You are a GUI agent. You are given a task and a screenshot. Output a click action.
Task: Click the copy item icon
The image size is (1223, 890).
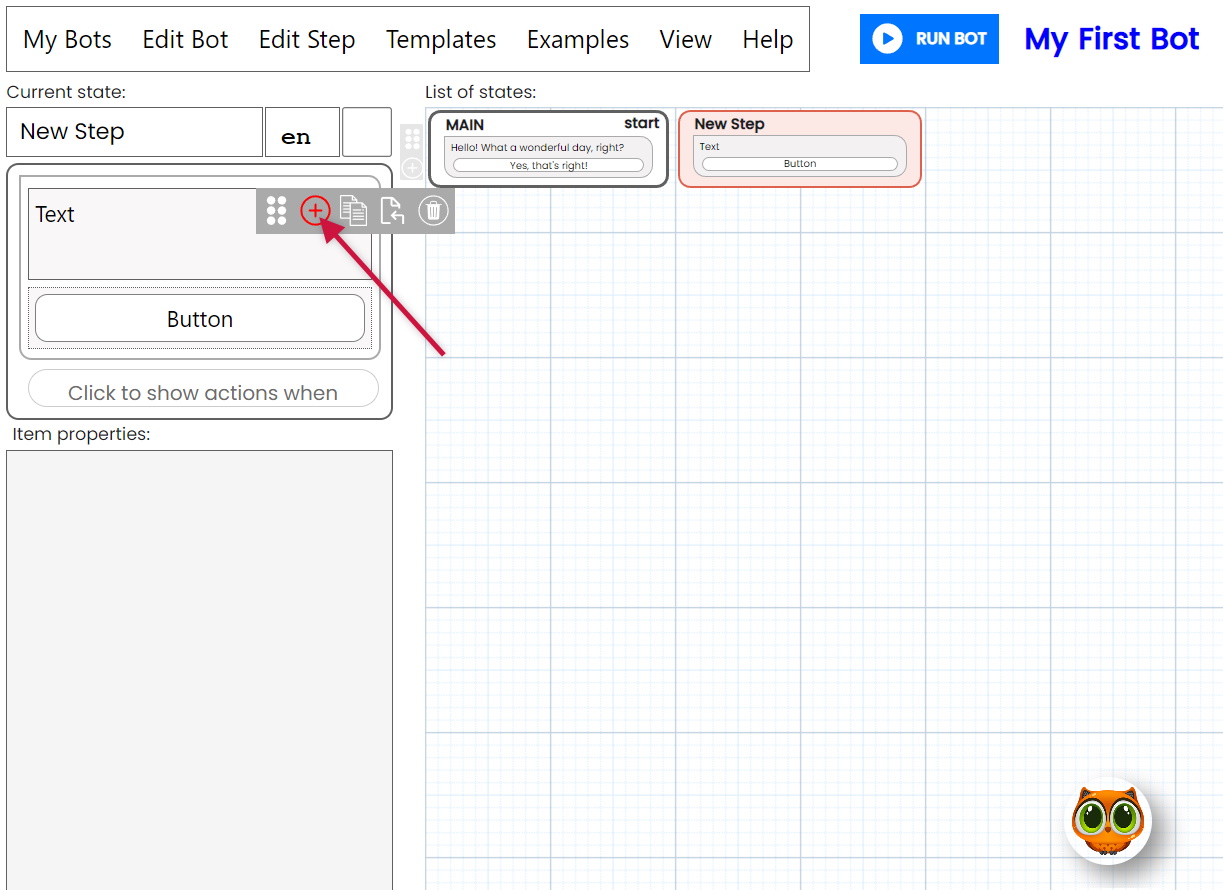click(x=353, y=210)
